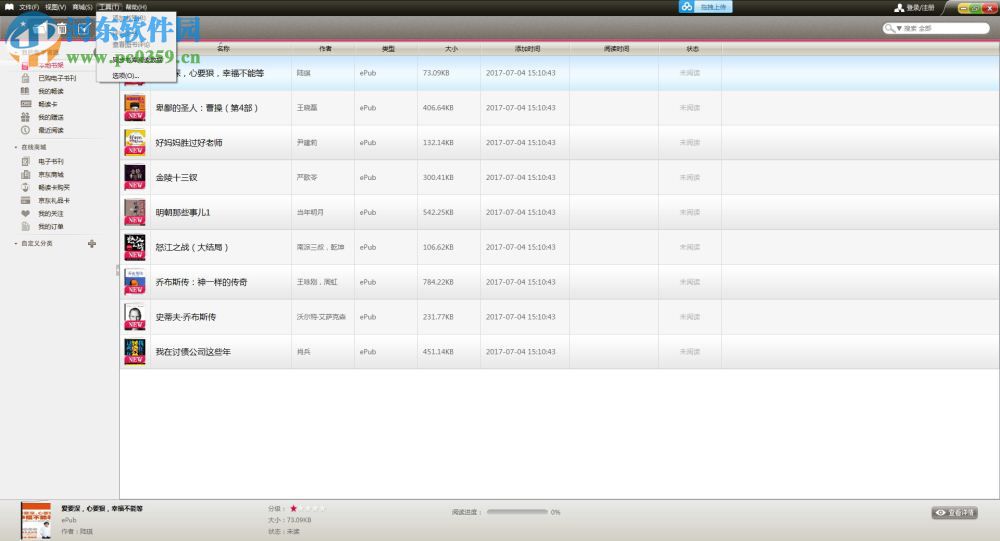The width and height of the screenshot is (1000, 541).
Task: Click the size cell 451.14KB
Action: tap(438, 352)
